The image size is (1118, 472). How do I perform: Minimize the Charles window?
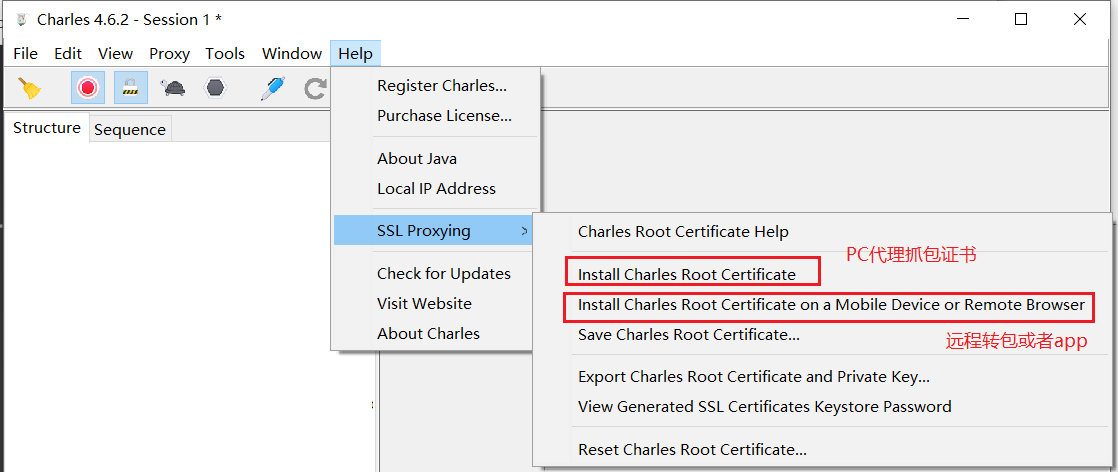coord(962,20)
